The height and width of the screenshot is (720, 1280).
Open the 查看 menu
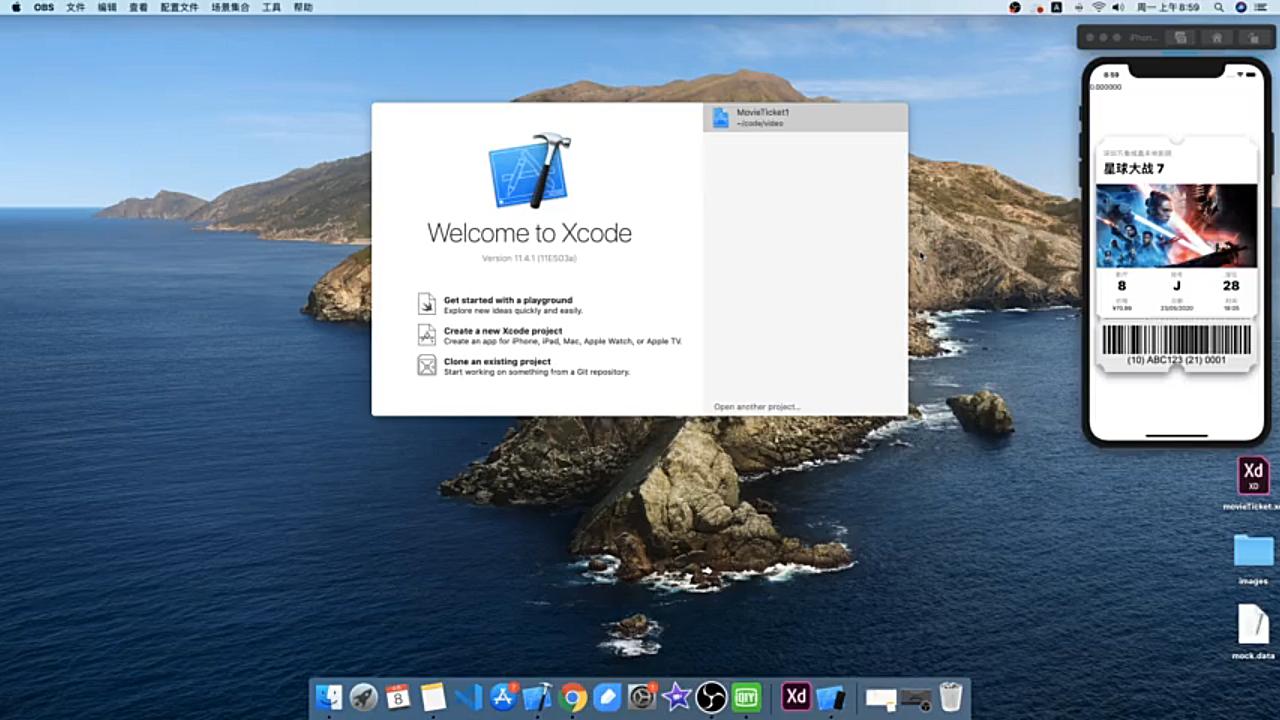click(x=139, y=7)
